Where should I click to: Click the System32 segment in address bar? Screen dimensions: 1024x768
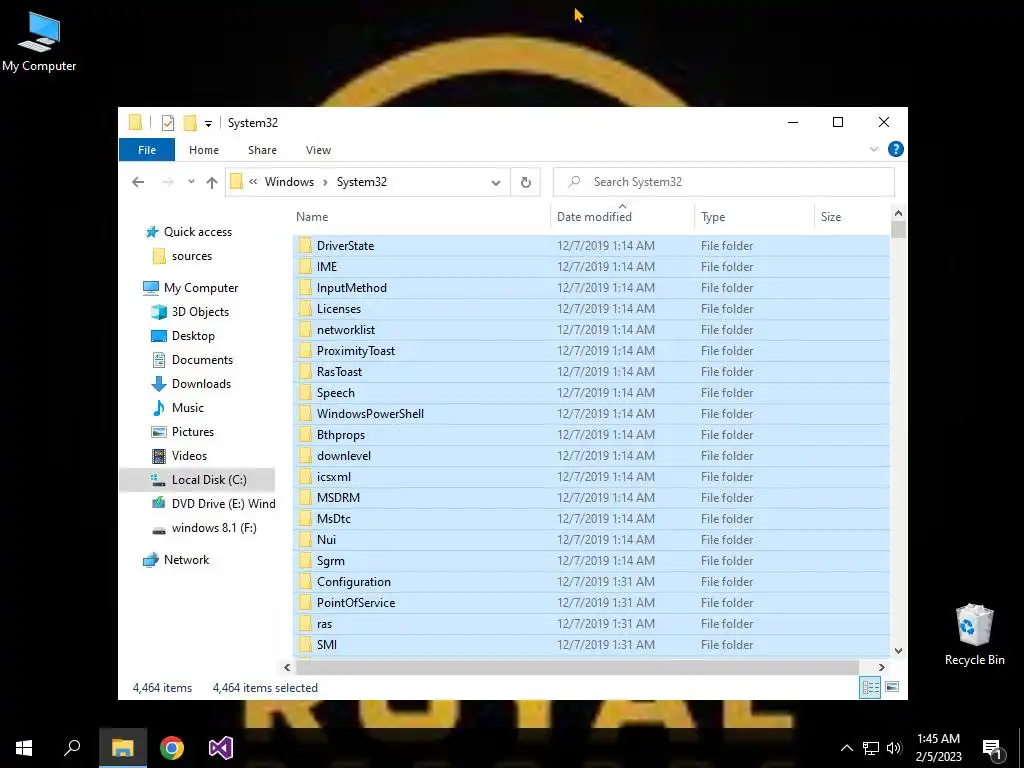coord(362,182)
